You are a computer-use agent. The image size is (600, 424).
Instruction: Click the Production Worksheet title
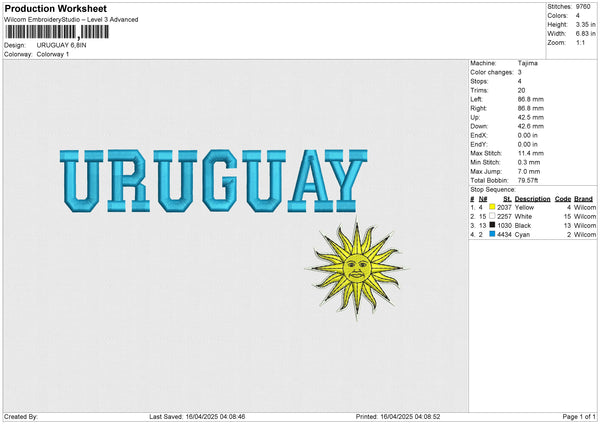point(56,8)
